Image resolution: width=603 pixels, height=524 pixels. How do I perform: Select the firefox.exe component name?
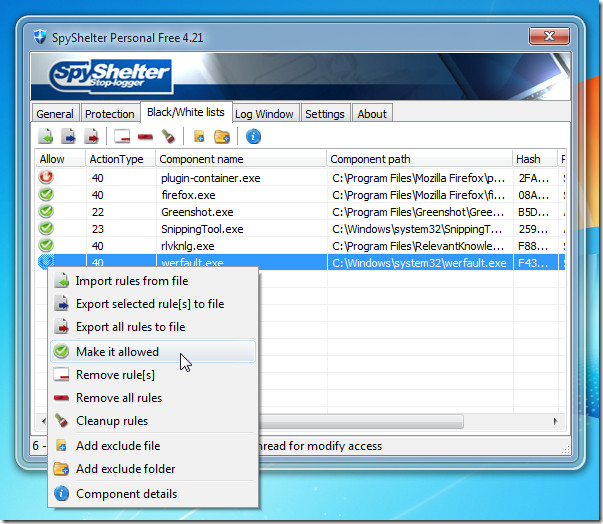188,195
